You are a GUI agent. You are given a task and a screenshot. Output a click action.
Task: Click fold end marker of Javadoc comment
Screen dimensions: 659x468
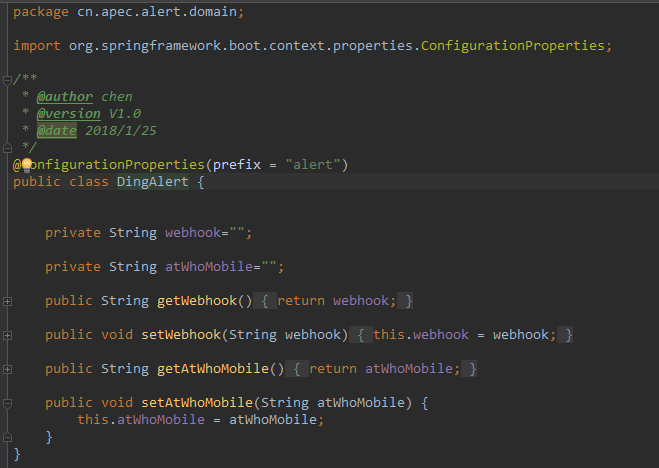coord(7,148)
